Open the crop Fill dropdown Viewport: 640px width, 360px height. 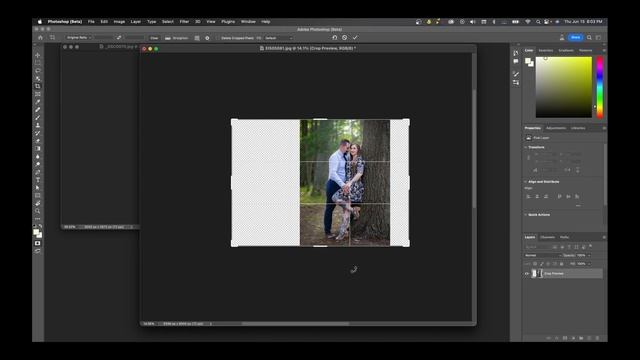point(278,38)
